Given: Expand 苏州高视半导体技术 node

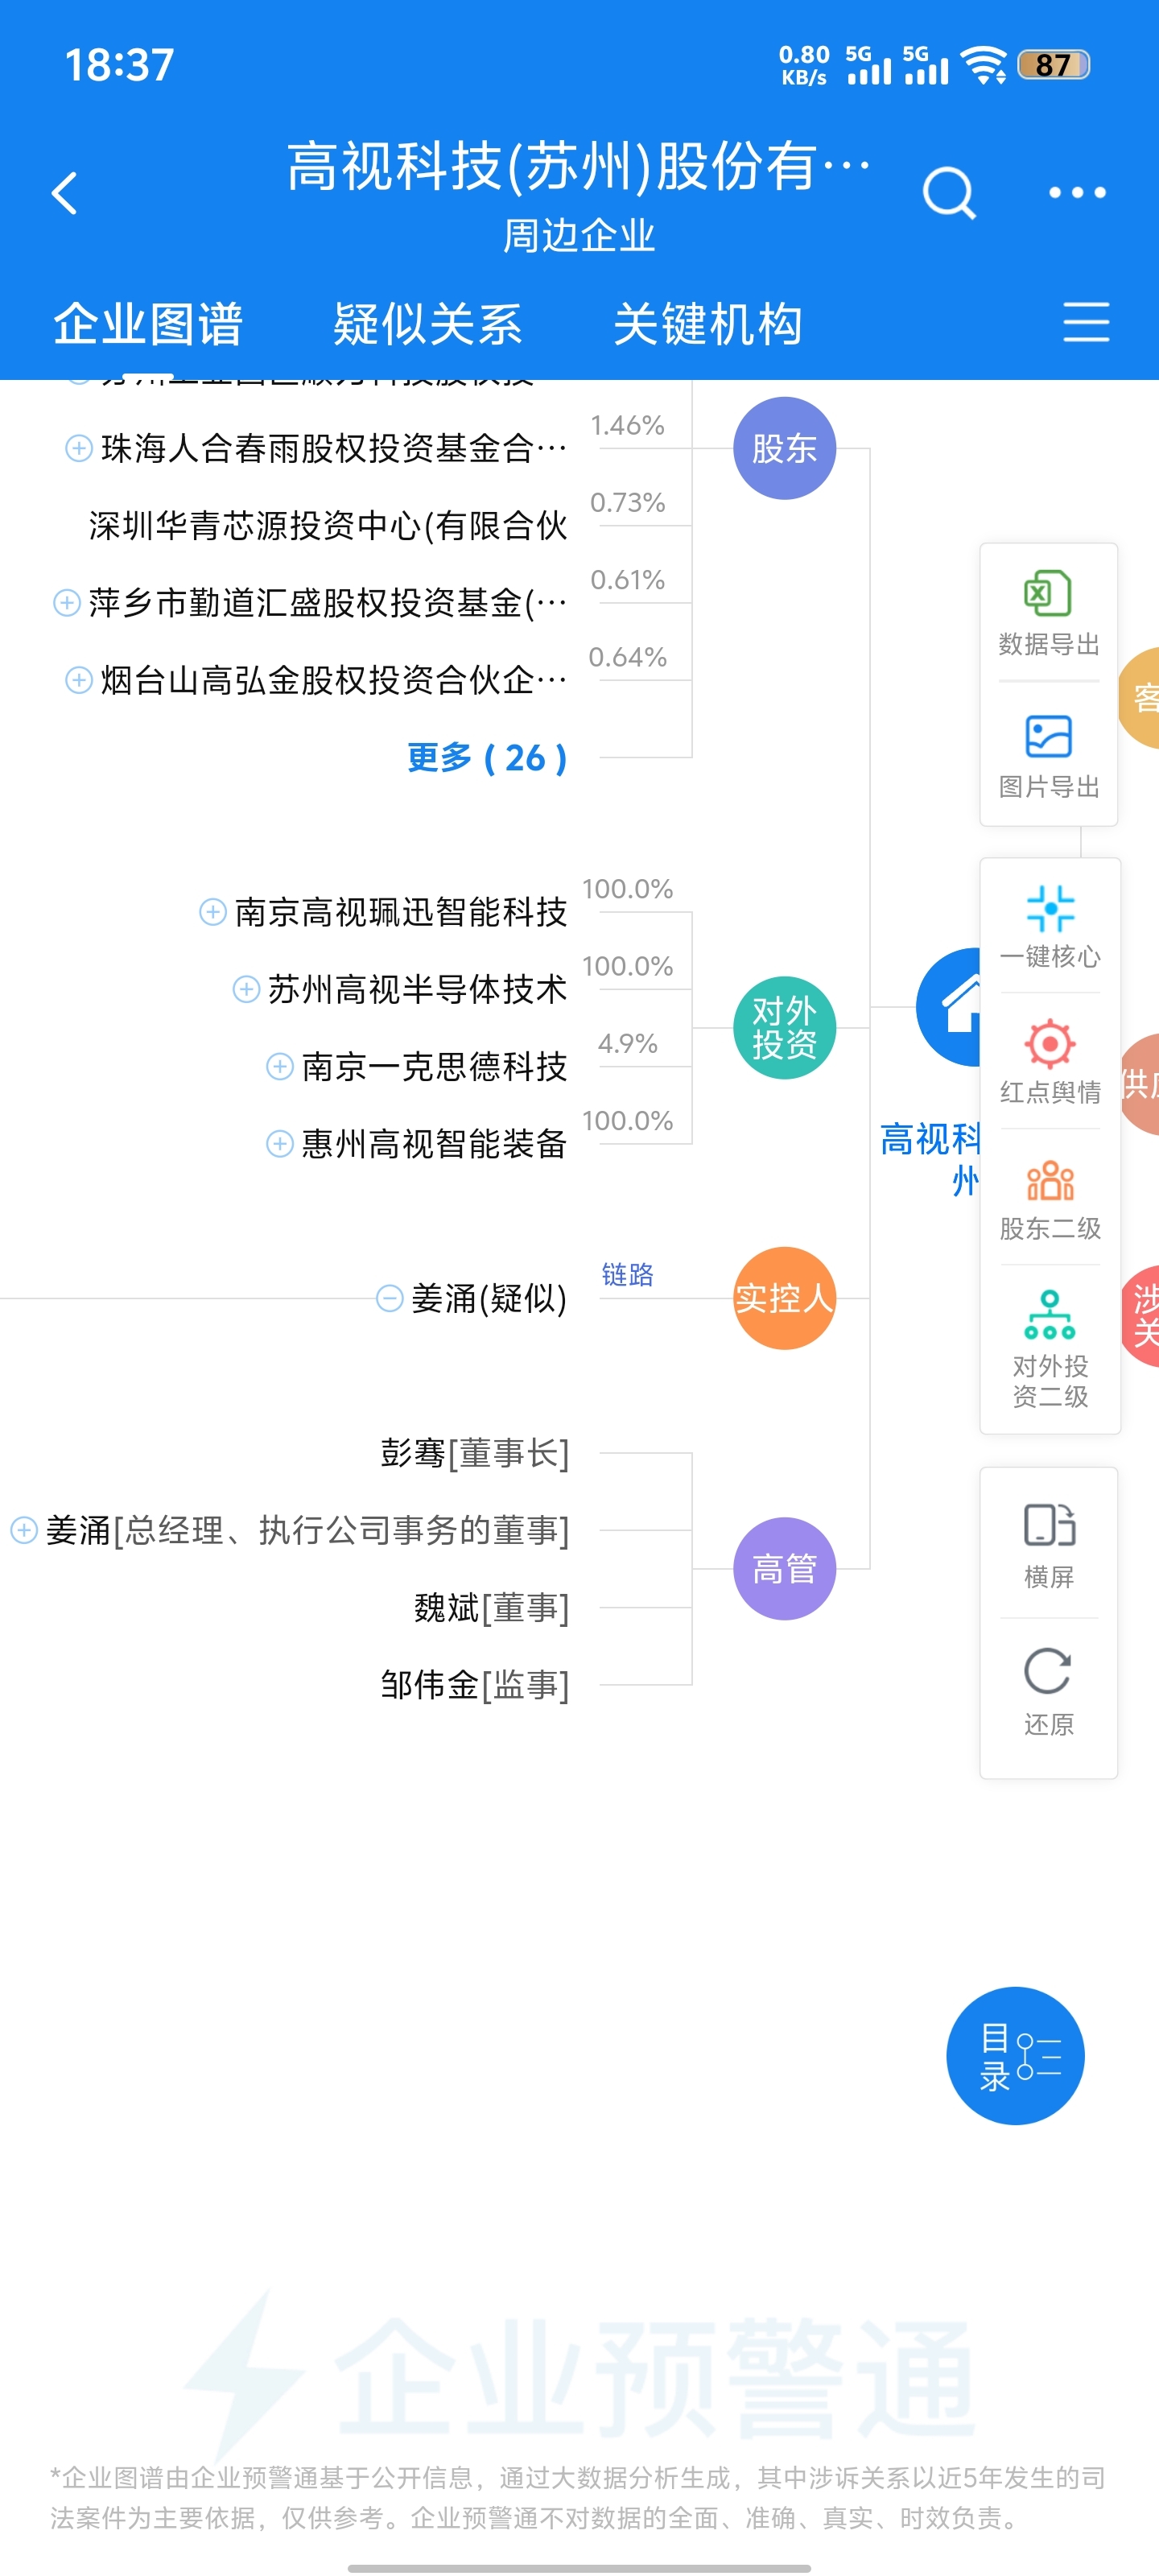Looking at the screenshot, I should pos(246,989).
